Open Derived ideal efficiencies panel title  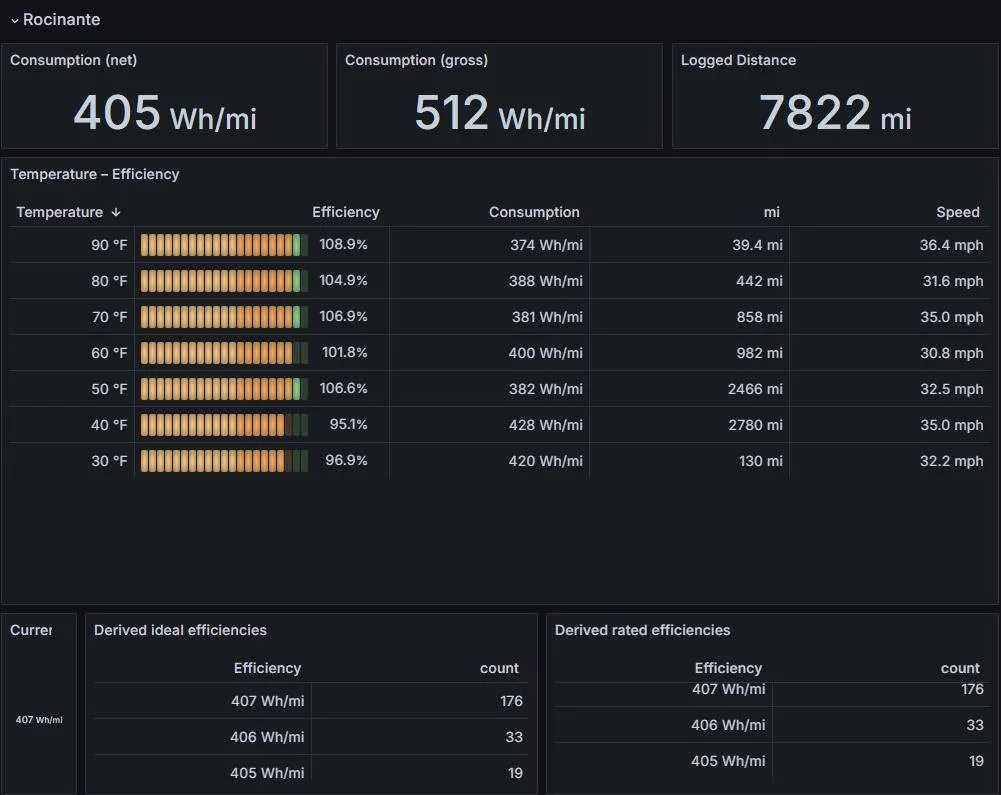point(180,630)
